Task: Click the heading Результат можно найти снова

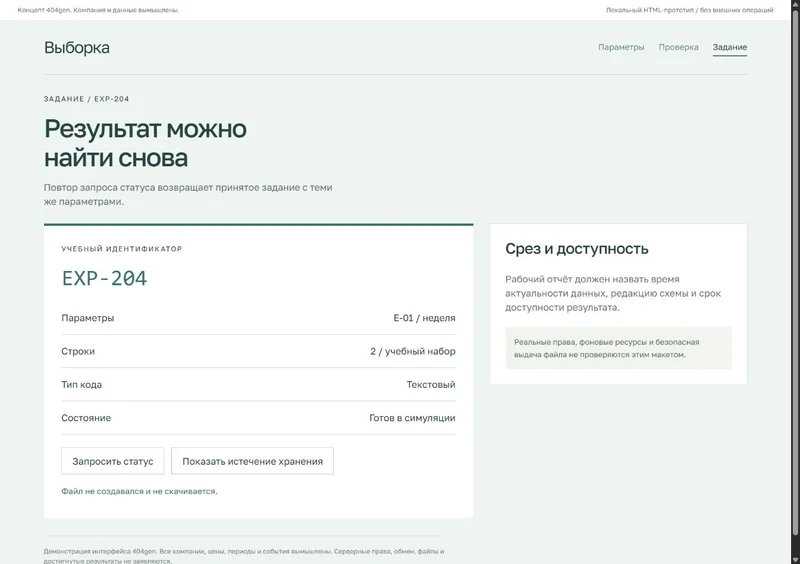Action: pos(145,143)
